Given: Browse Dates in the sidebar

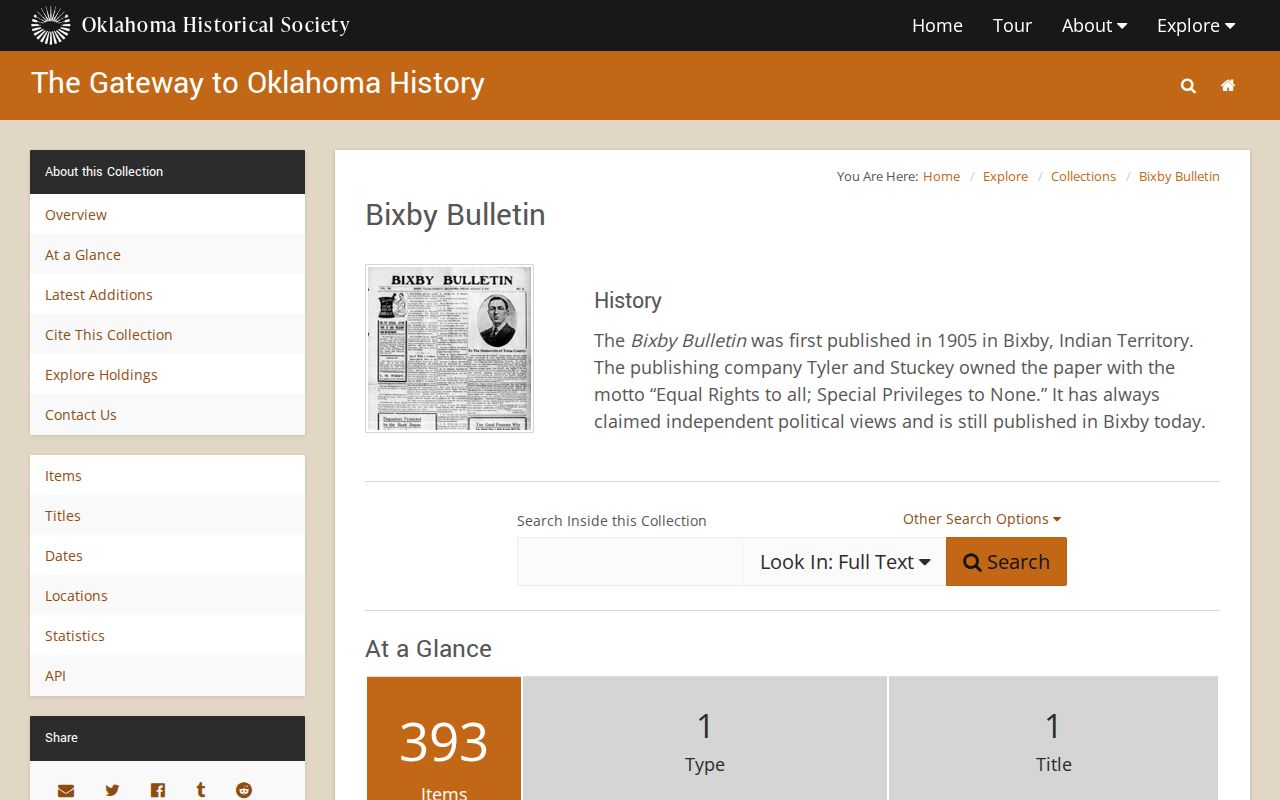Looking at the screenshot, I should click(167, 556).
